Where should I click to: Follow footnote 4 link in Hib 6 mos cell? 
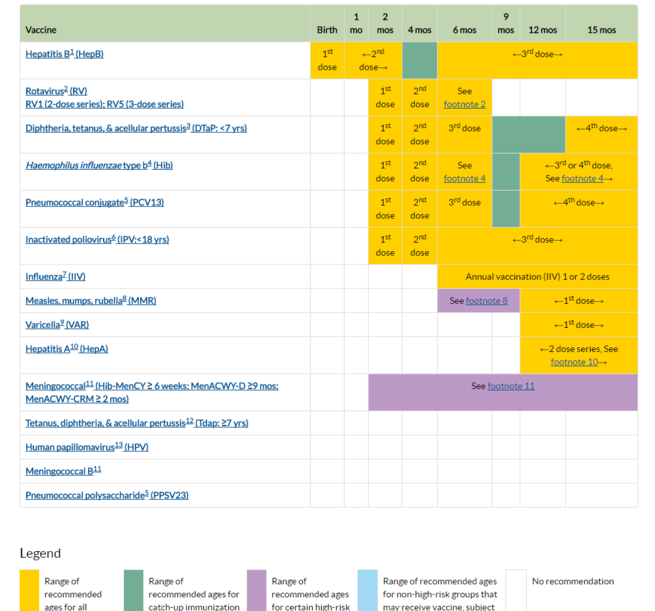(465, 179)
